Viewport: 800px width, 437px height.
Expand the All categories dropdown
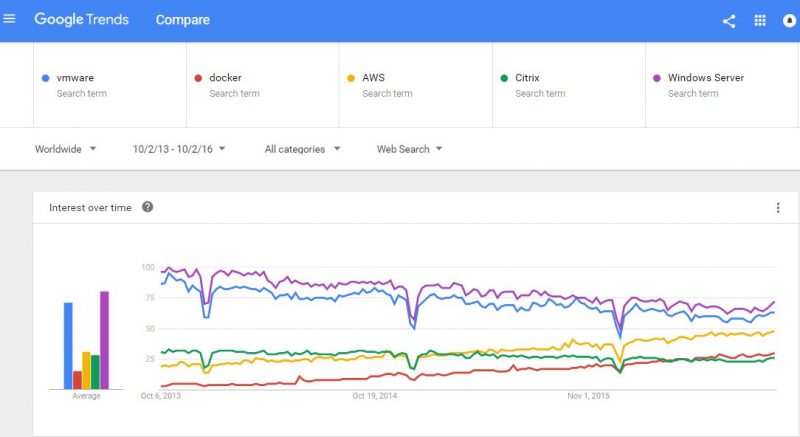302,149
